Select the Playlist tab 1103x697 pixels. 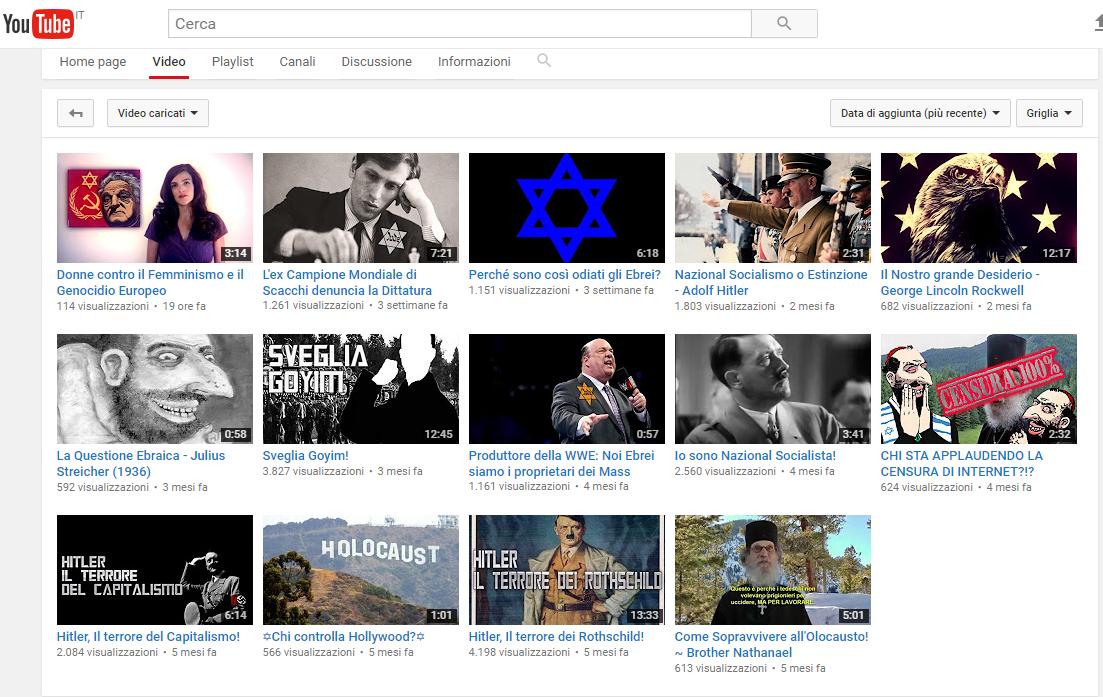232,62
